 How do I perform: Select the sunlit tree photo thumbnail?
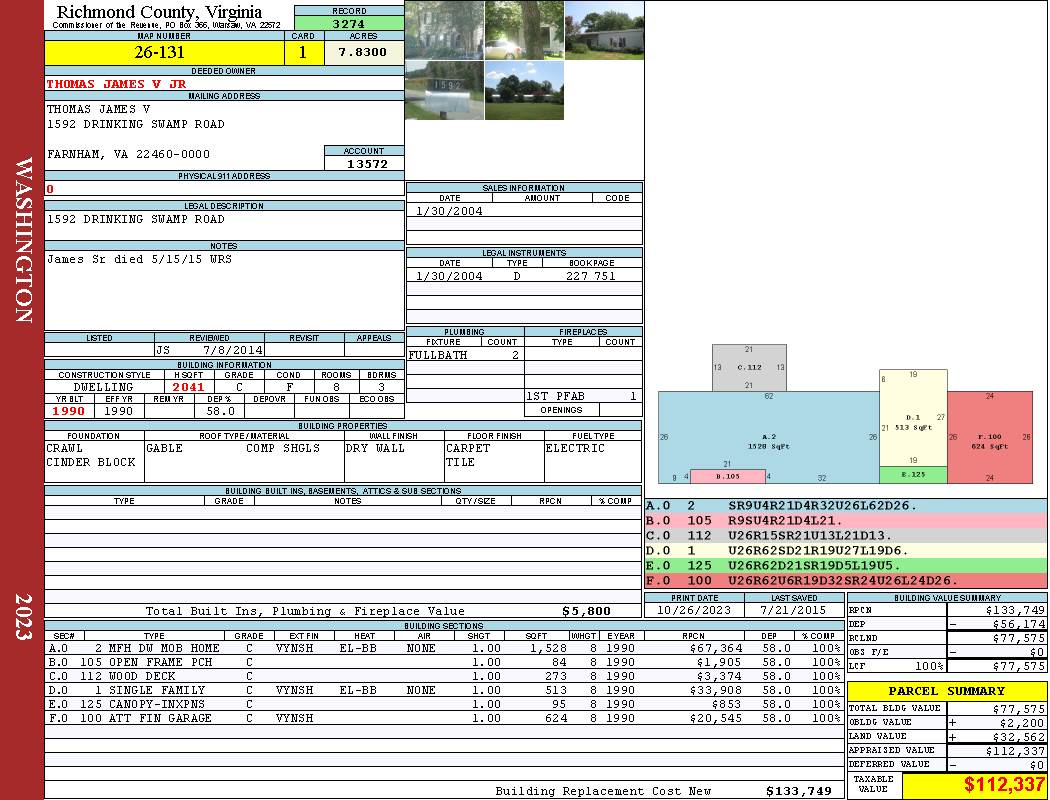(x=524, y=30)
